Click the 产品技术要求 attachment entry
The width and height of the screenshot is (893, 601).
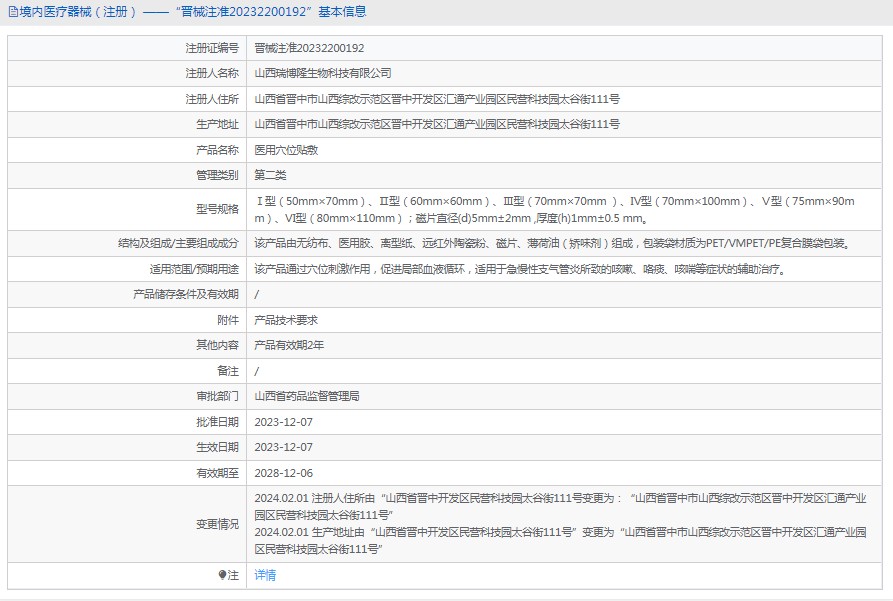point(286,320)
